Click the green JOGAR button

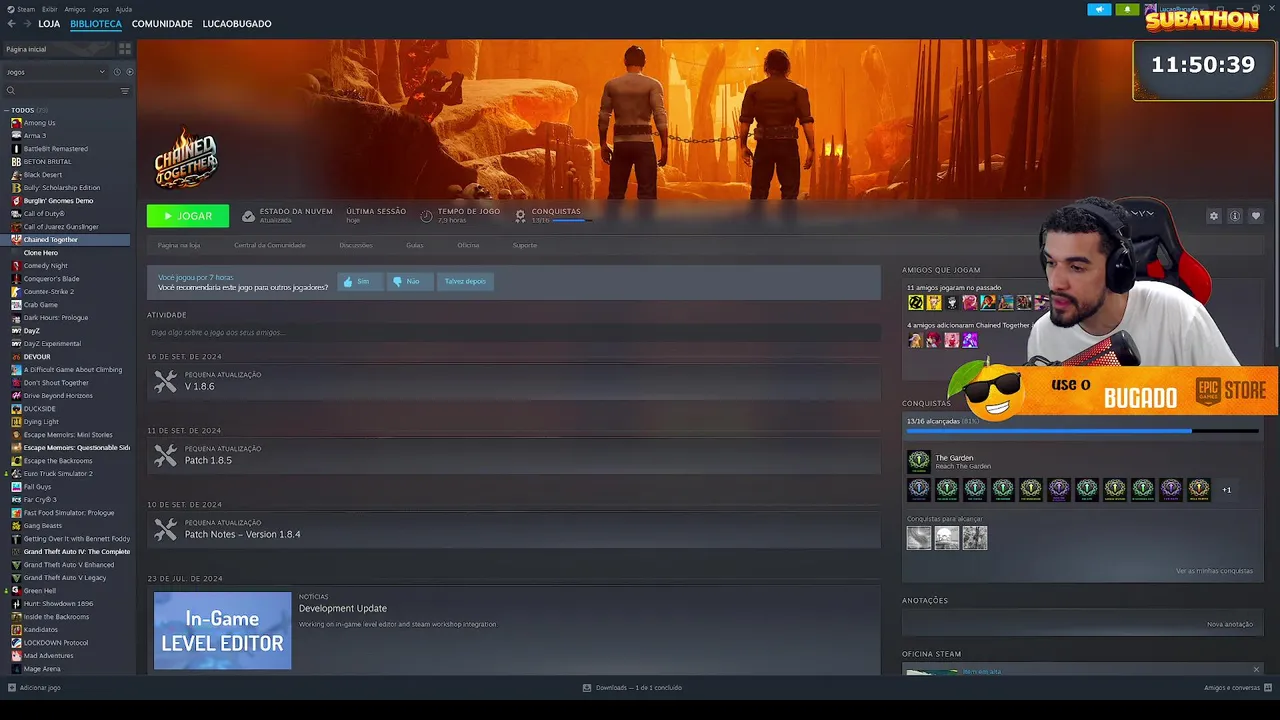point(188,216)
